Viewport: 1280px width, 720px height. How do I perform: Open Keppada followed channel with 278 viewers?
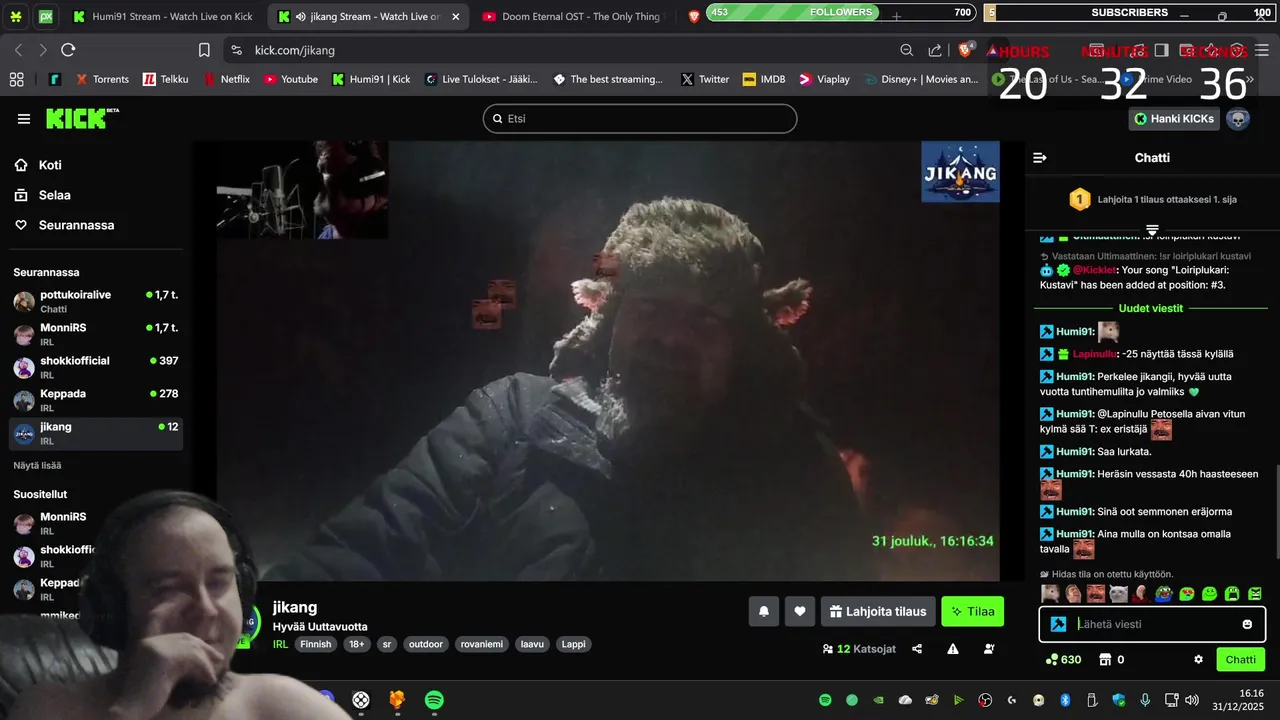(96, 400)
